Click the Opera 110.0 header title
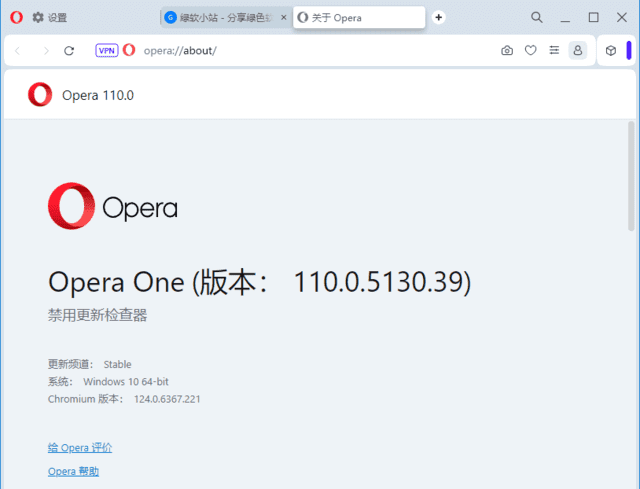 pyautogui.click(x=98, y=95)
